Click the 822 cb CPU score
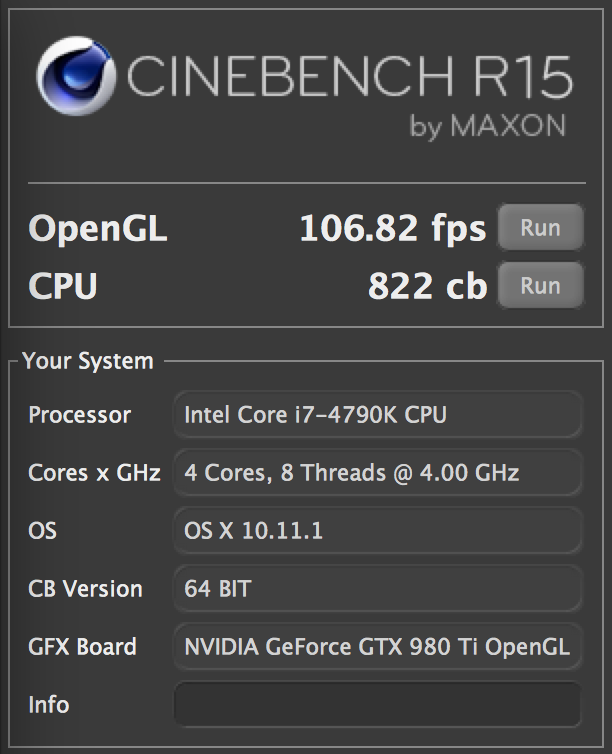The width and height of the screenshot is (612, 754). (427, 287)
